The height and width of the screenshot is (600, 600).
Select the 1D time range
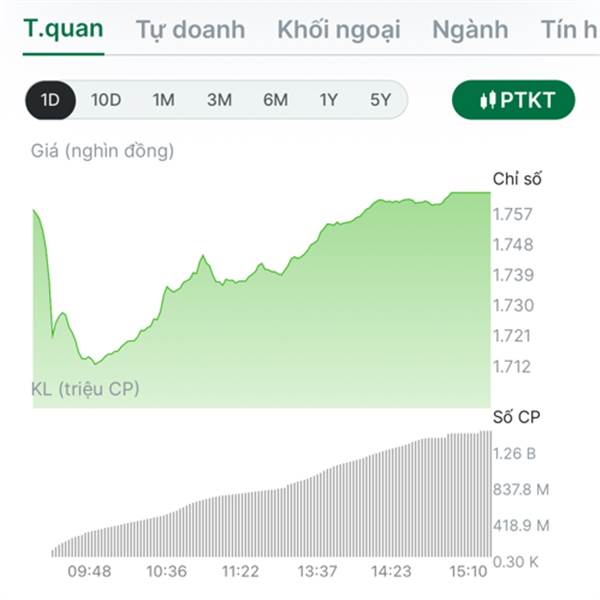pyautogui.click(x=51, y=100)
